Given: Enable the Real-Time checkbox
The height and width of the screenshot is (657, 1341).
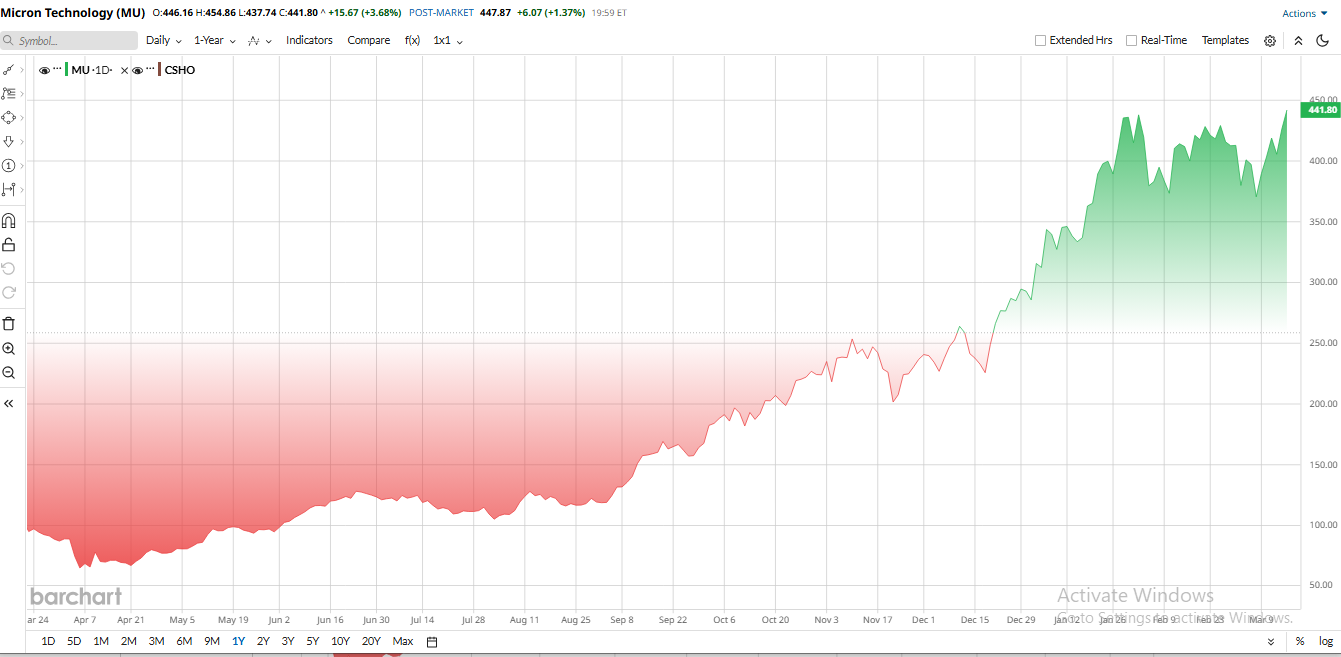Looking at the screenshot, I should pos(1131,41).
